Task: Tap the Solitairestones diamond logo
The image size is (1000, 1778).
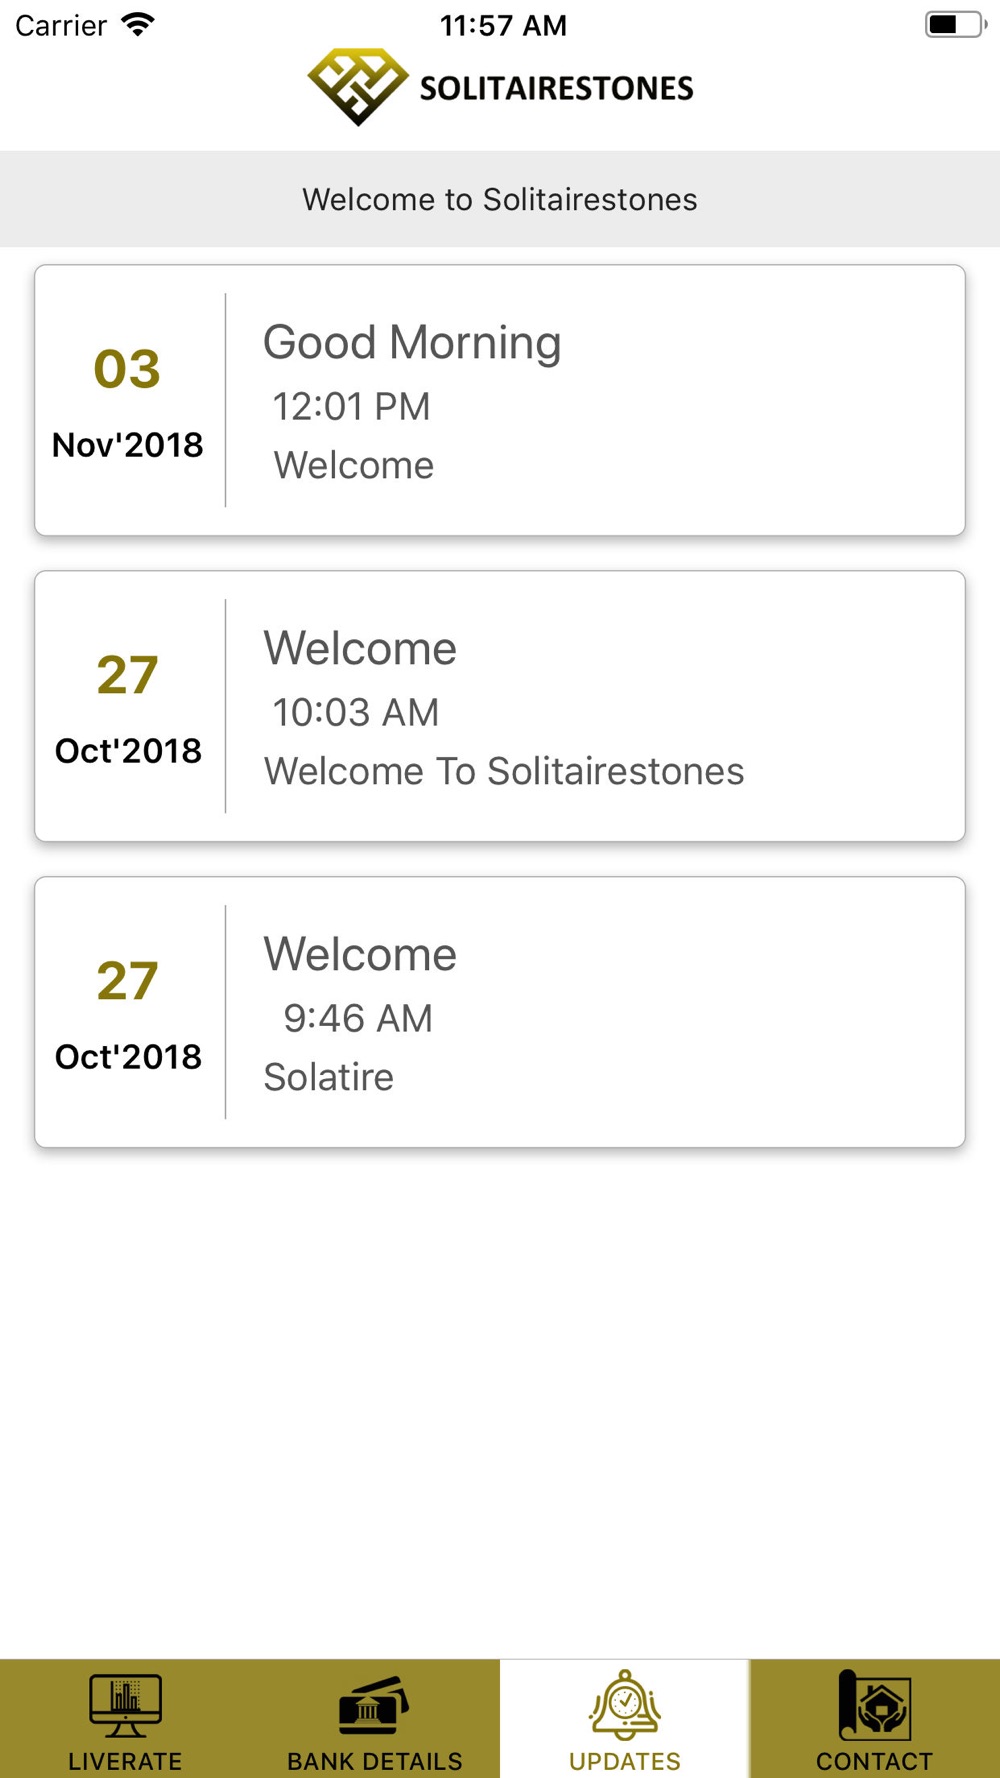Action: click(x=358, y=87)
